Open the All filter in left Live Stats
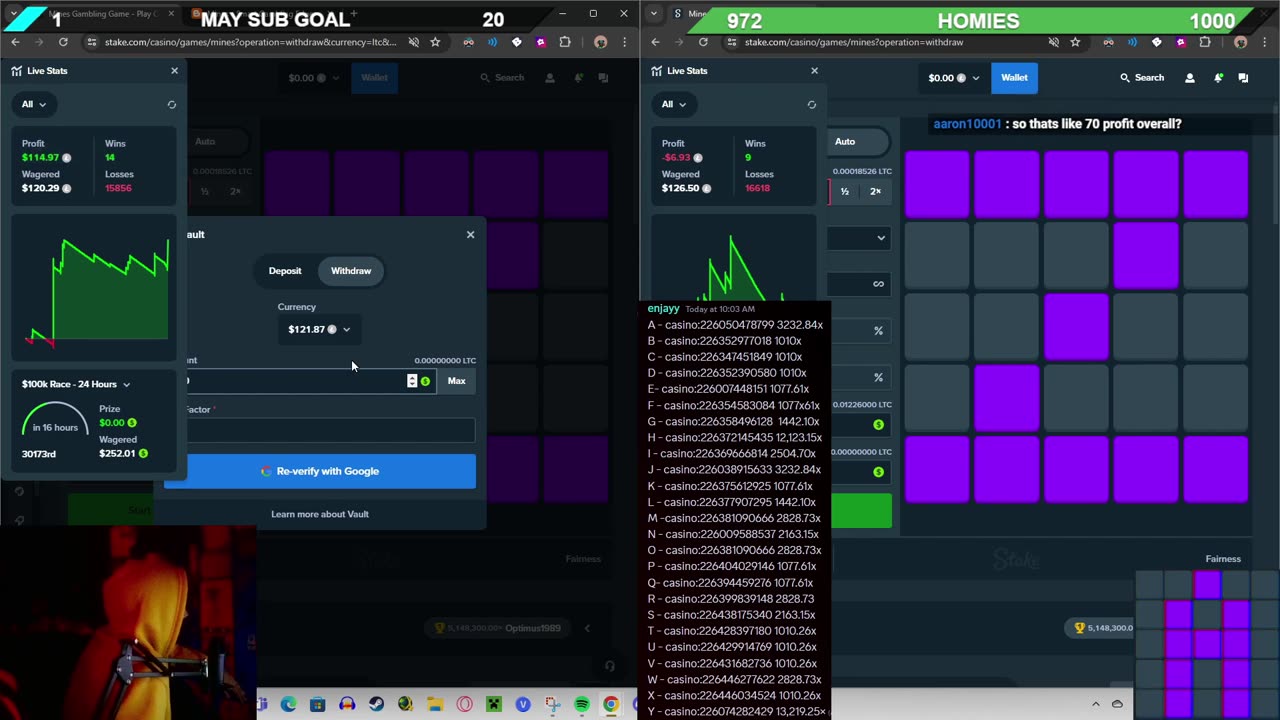The height and width of the screenshot is (720, 1280). point(34,104)
